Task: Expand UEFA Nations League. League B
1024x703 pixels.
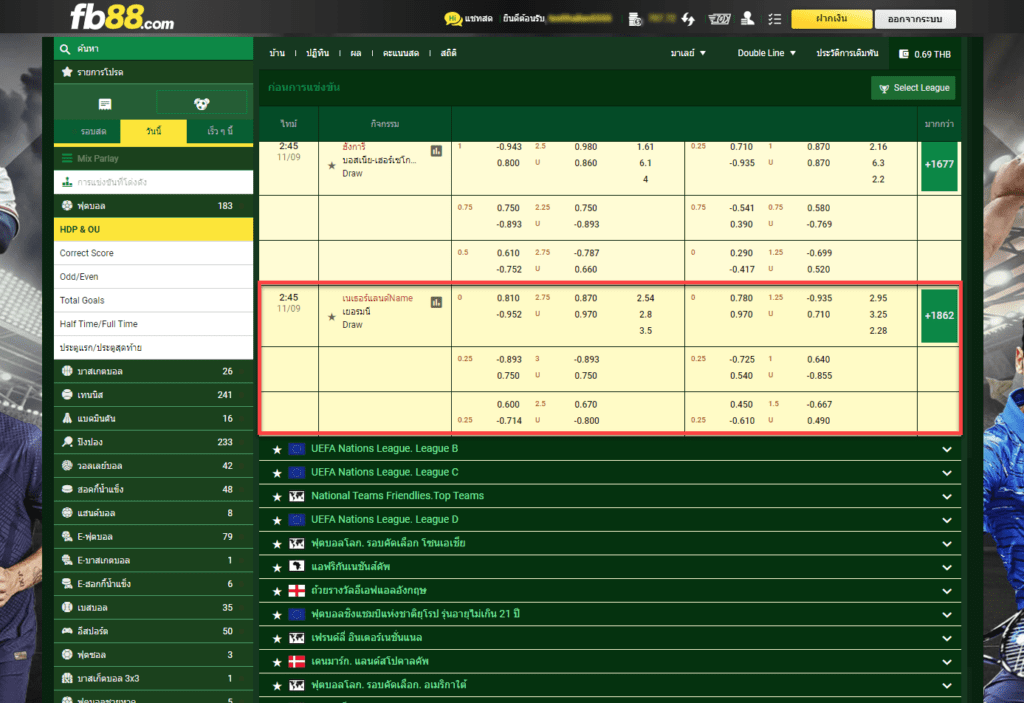Action: (946, 450)
